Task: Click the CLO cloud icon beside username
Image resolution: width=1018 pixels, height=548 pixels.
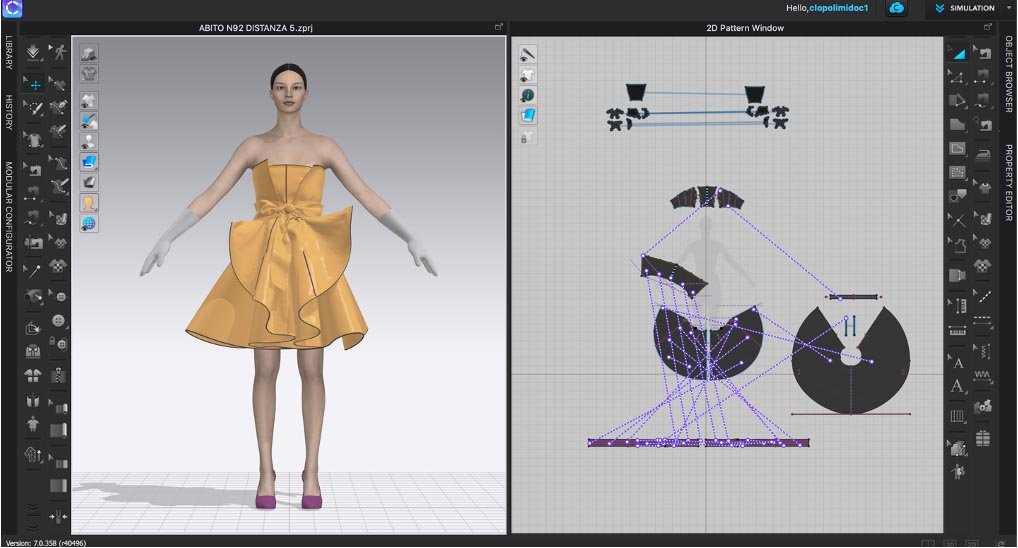Action: click(x=897, y=8)
